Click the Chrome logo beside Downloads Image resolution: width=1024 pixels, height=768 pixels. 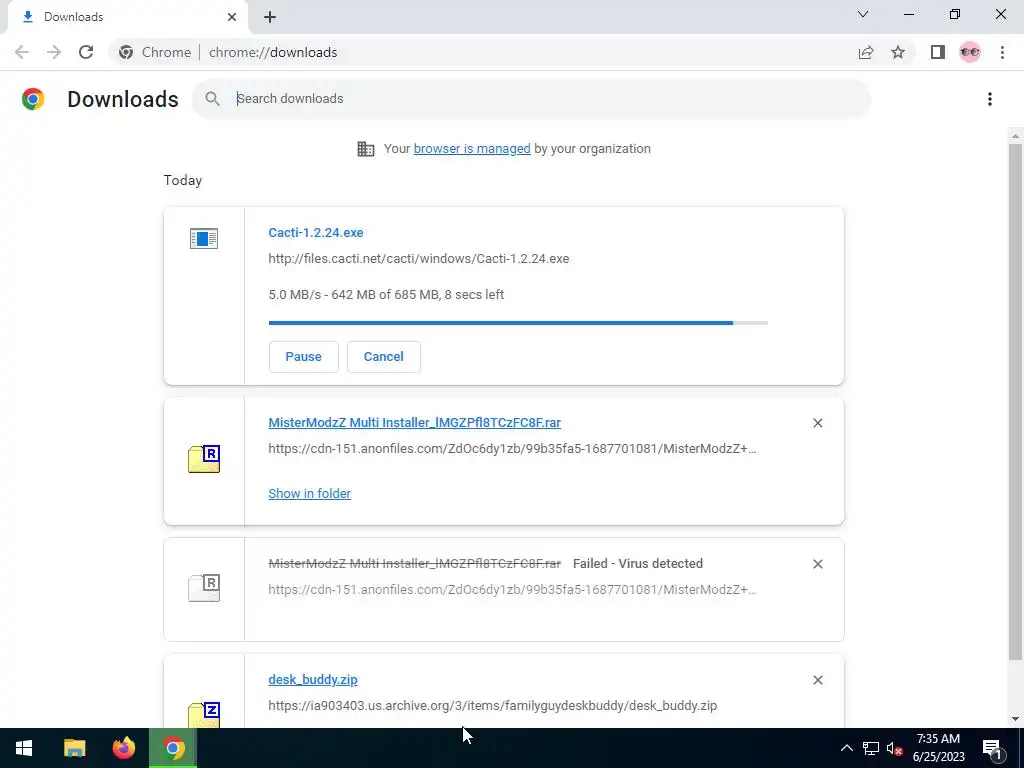tap(33, 99)
